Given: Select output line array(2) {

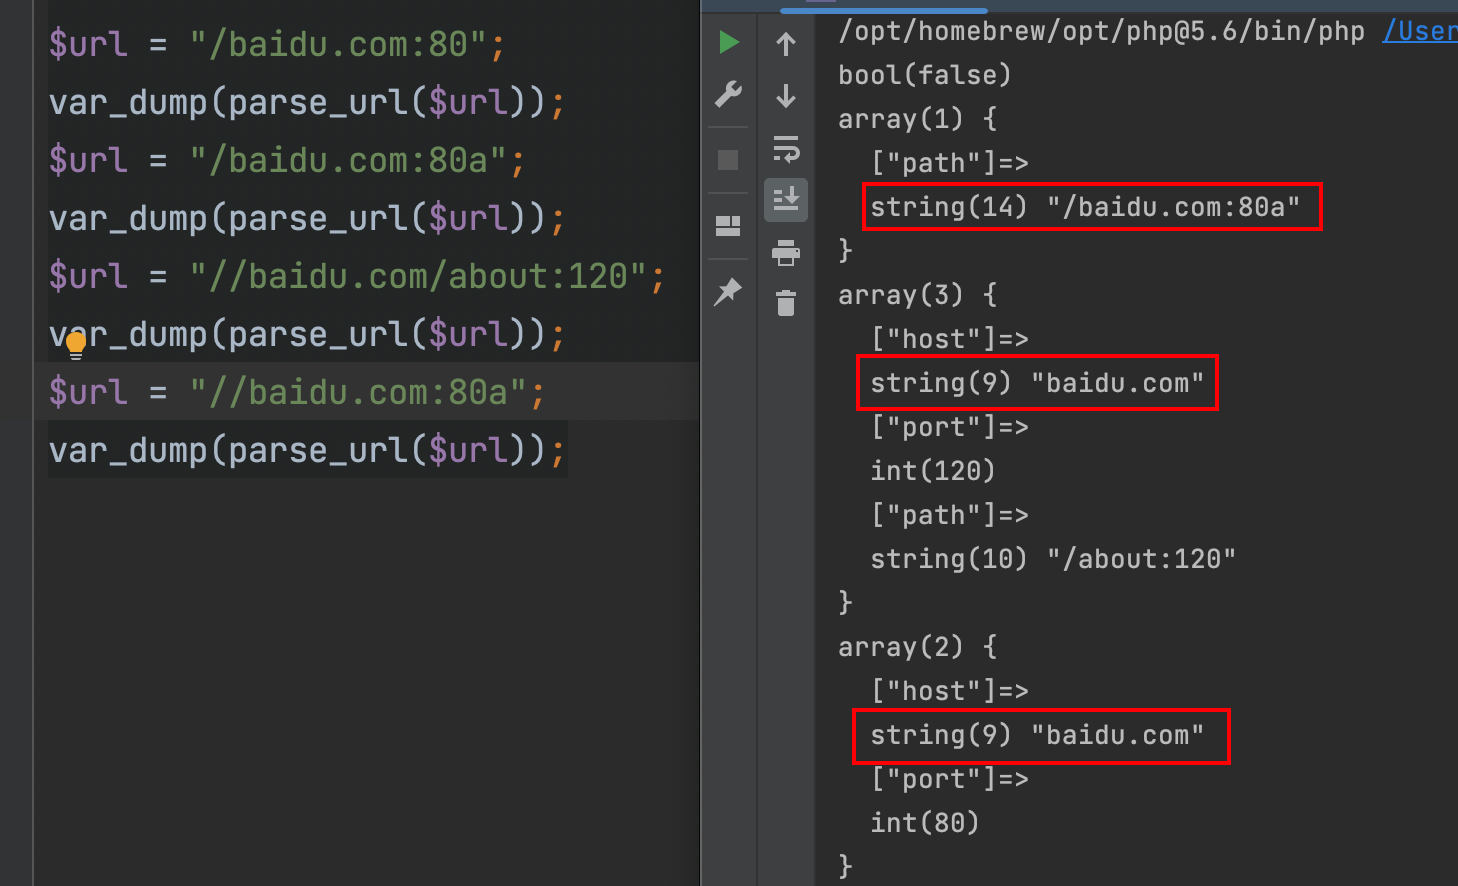Looking at the screenshot, I should pos(918,647).
